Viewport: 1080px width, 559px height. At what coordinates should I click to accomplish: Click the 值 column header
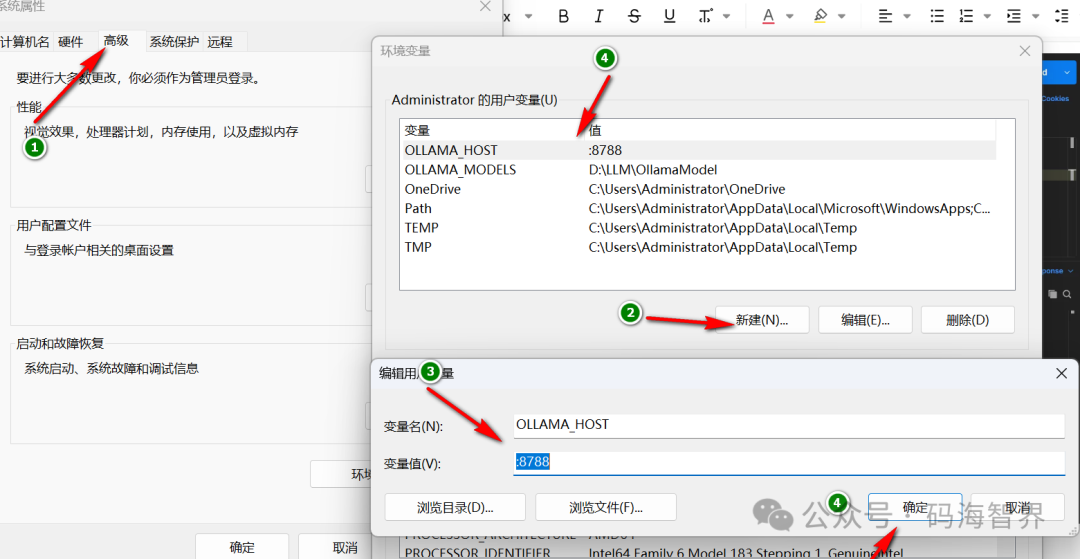tap(791, 130)
